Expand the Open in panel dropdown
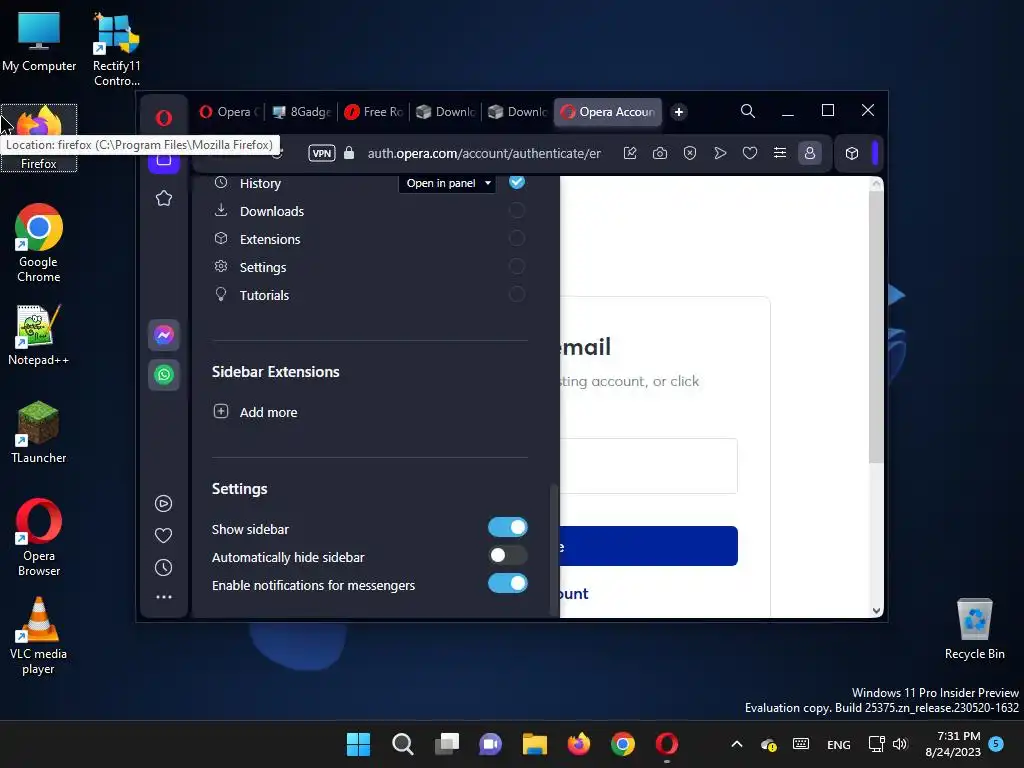The height and width of the screenshot is (768, 1024). [x=447, y=184]
